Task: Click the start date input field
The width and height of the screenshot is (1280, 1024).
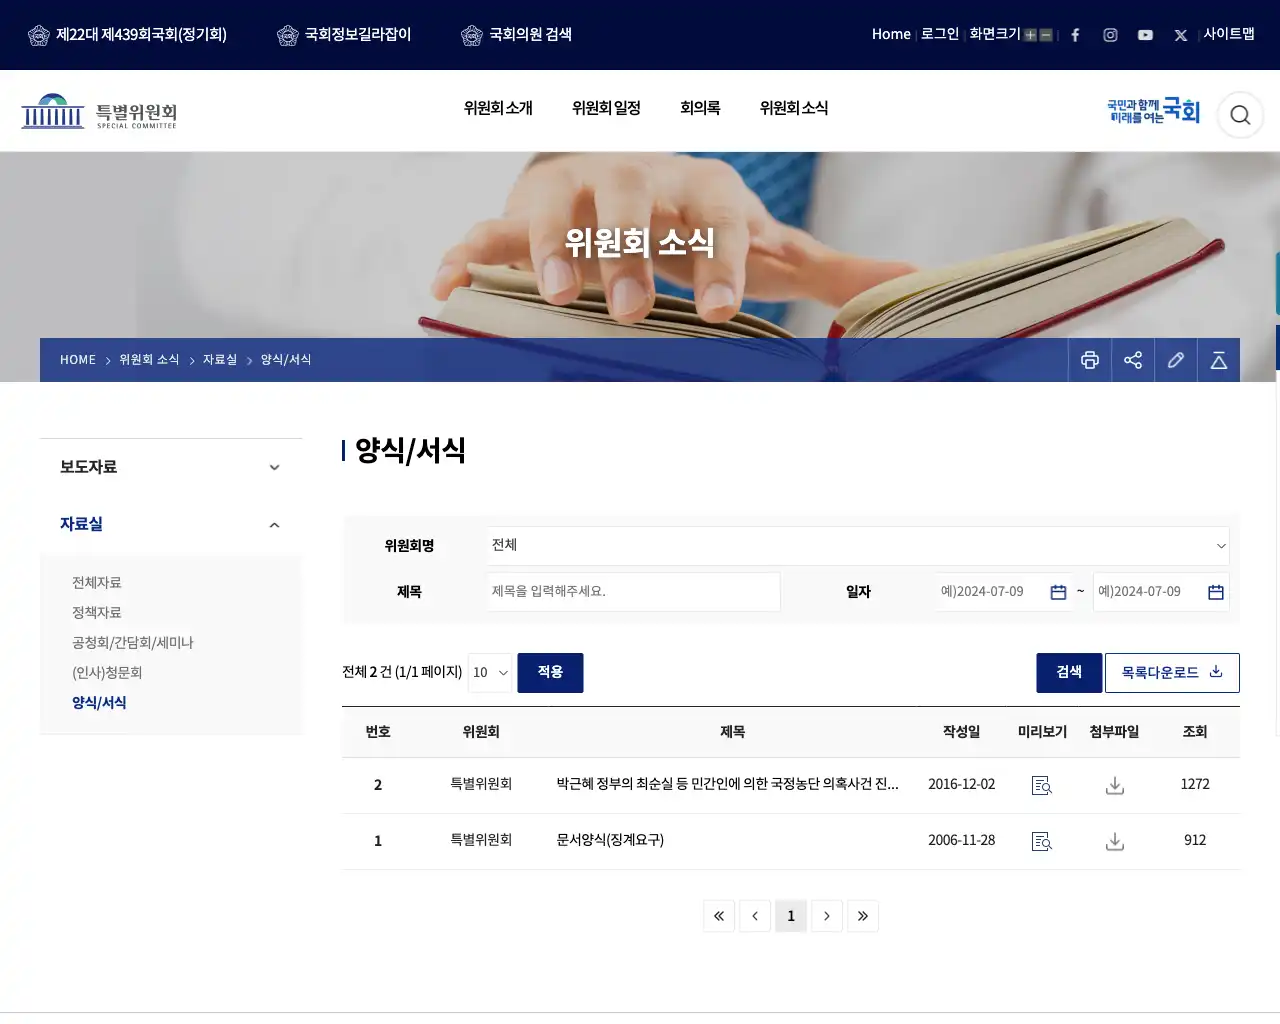Action: 1004,592
